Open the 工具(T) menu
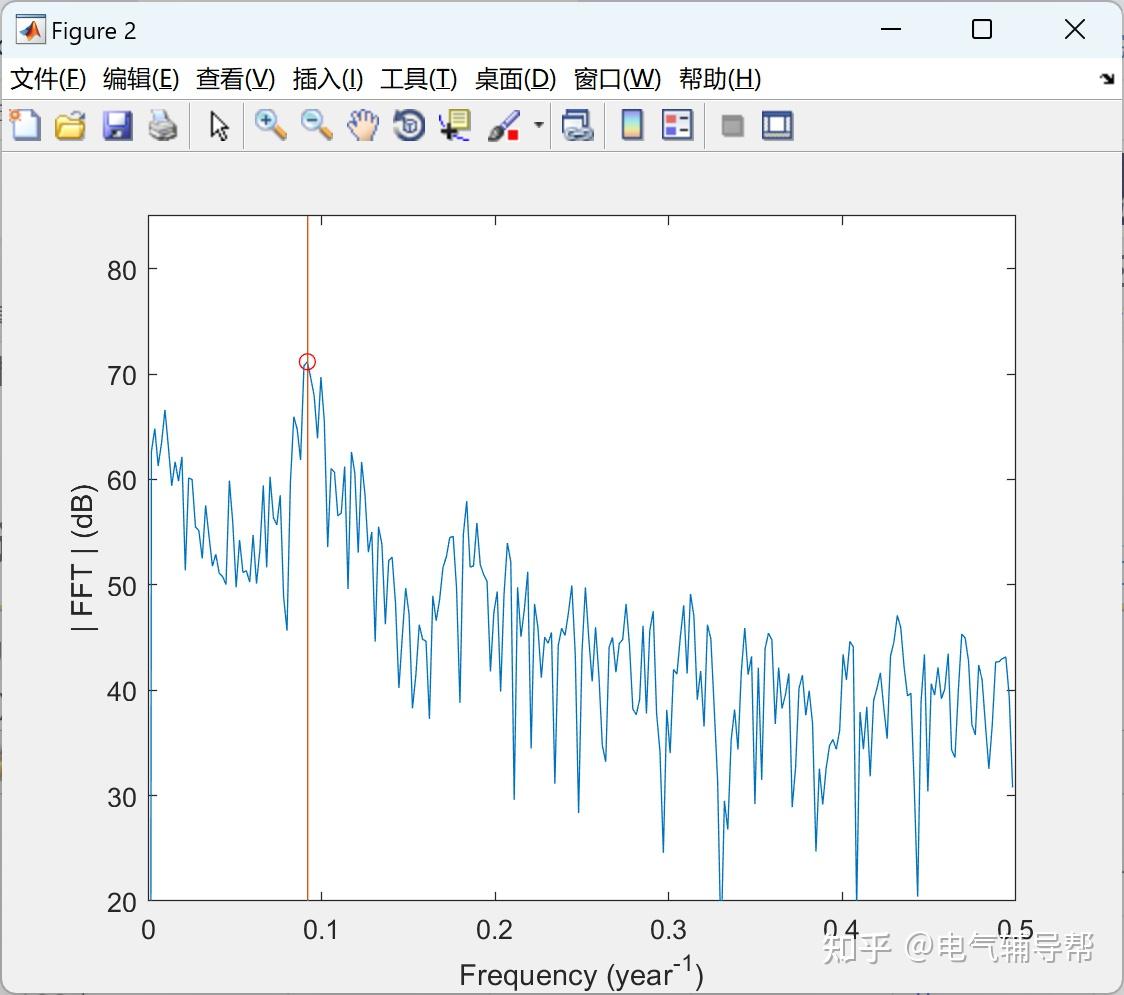The image size is (1124, 995). pyautogui.click(x=418, y=79)
